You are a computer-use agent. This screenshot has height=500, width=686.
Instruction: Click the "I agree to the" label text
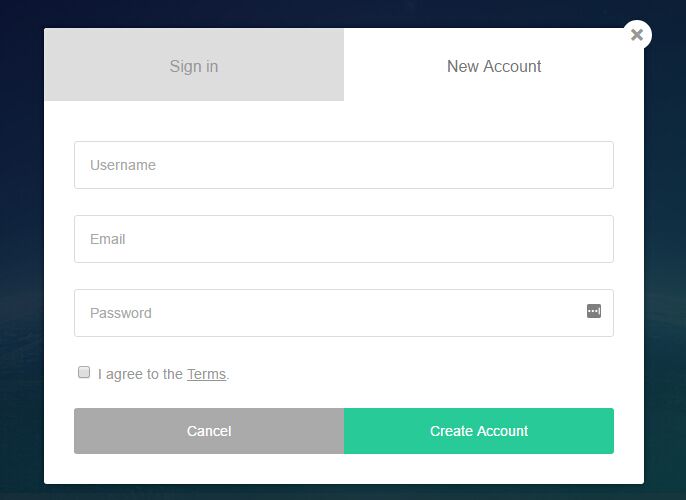[x=140, y=374]
